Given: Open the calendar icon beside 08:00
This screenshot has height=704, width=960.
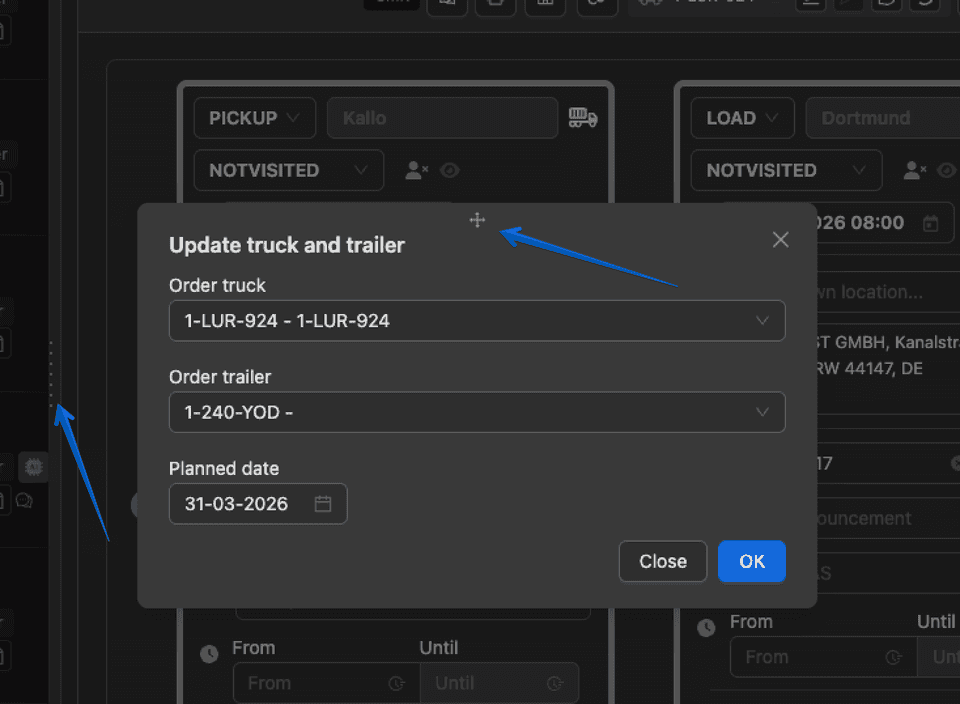Looking at the screenshot, I should tap(931, 223).
